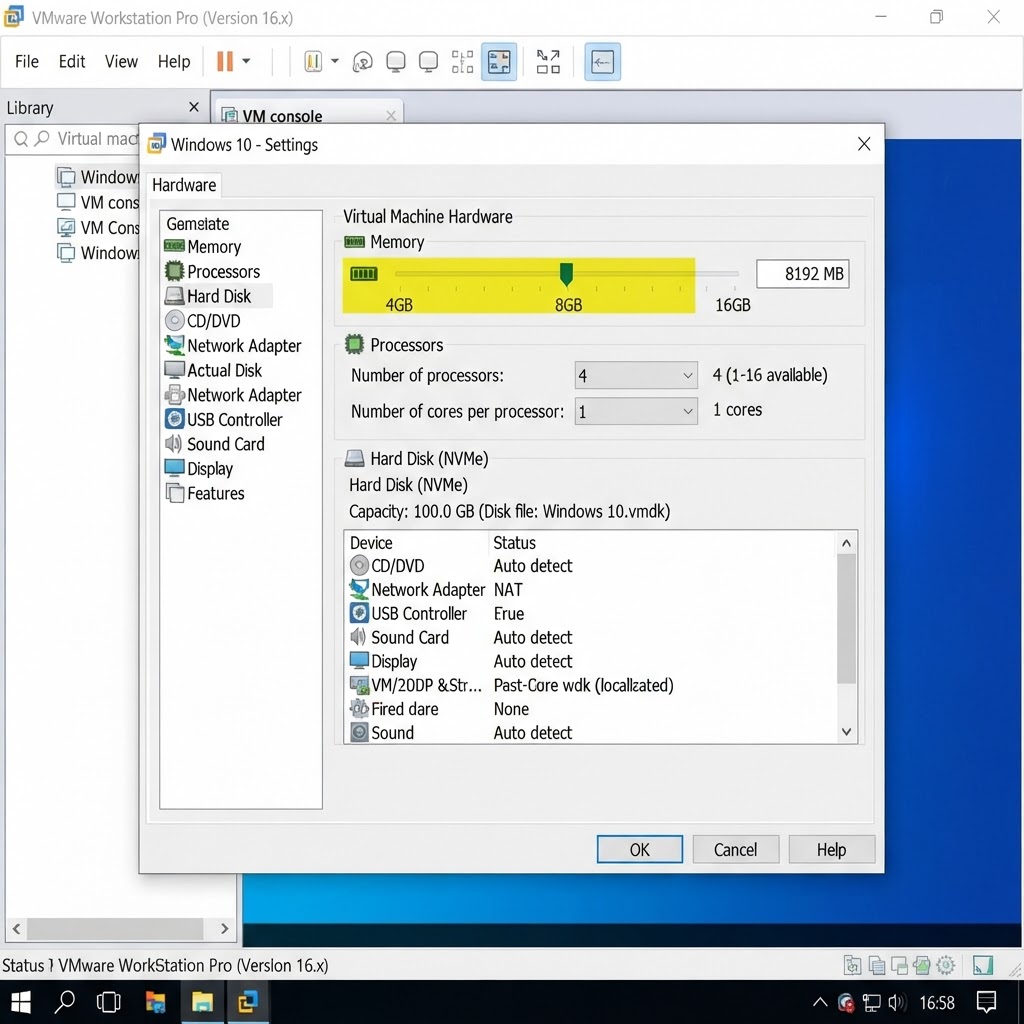Select USB Controller in the hardware list

coord(223,419)
